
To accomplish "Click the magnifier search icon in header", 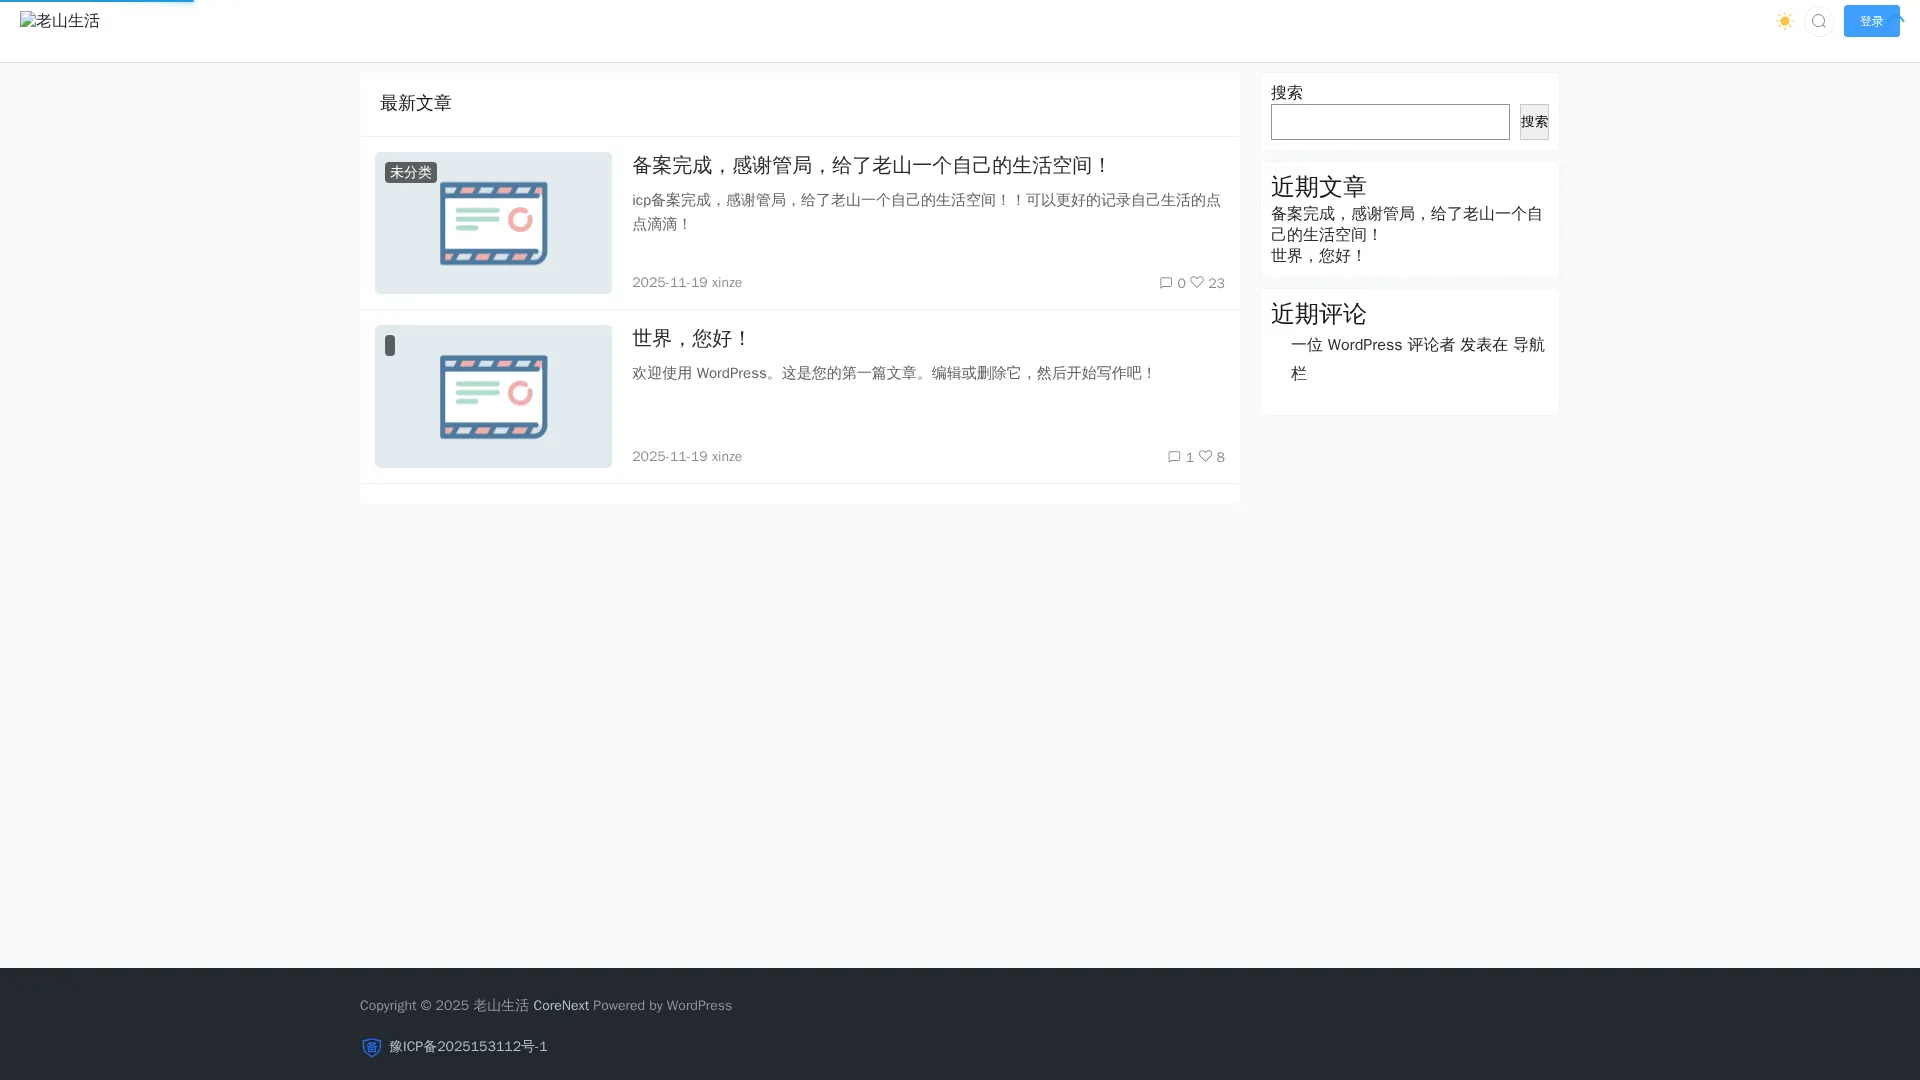I will [x=1819, y=21].
